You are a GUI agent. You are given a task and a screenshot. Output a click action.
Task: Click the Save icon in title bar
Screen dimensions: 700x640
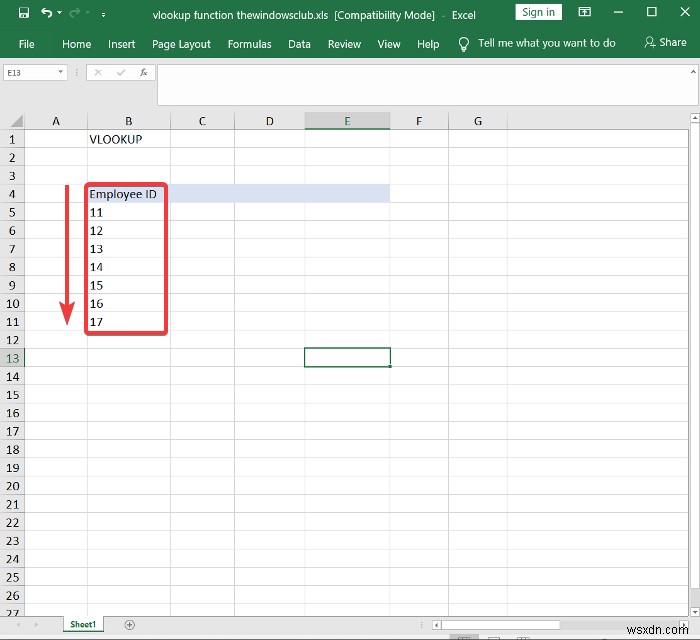point(24,12)
